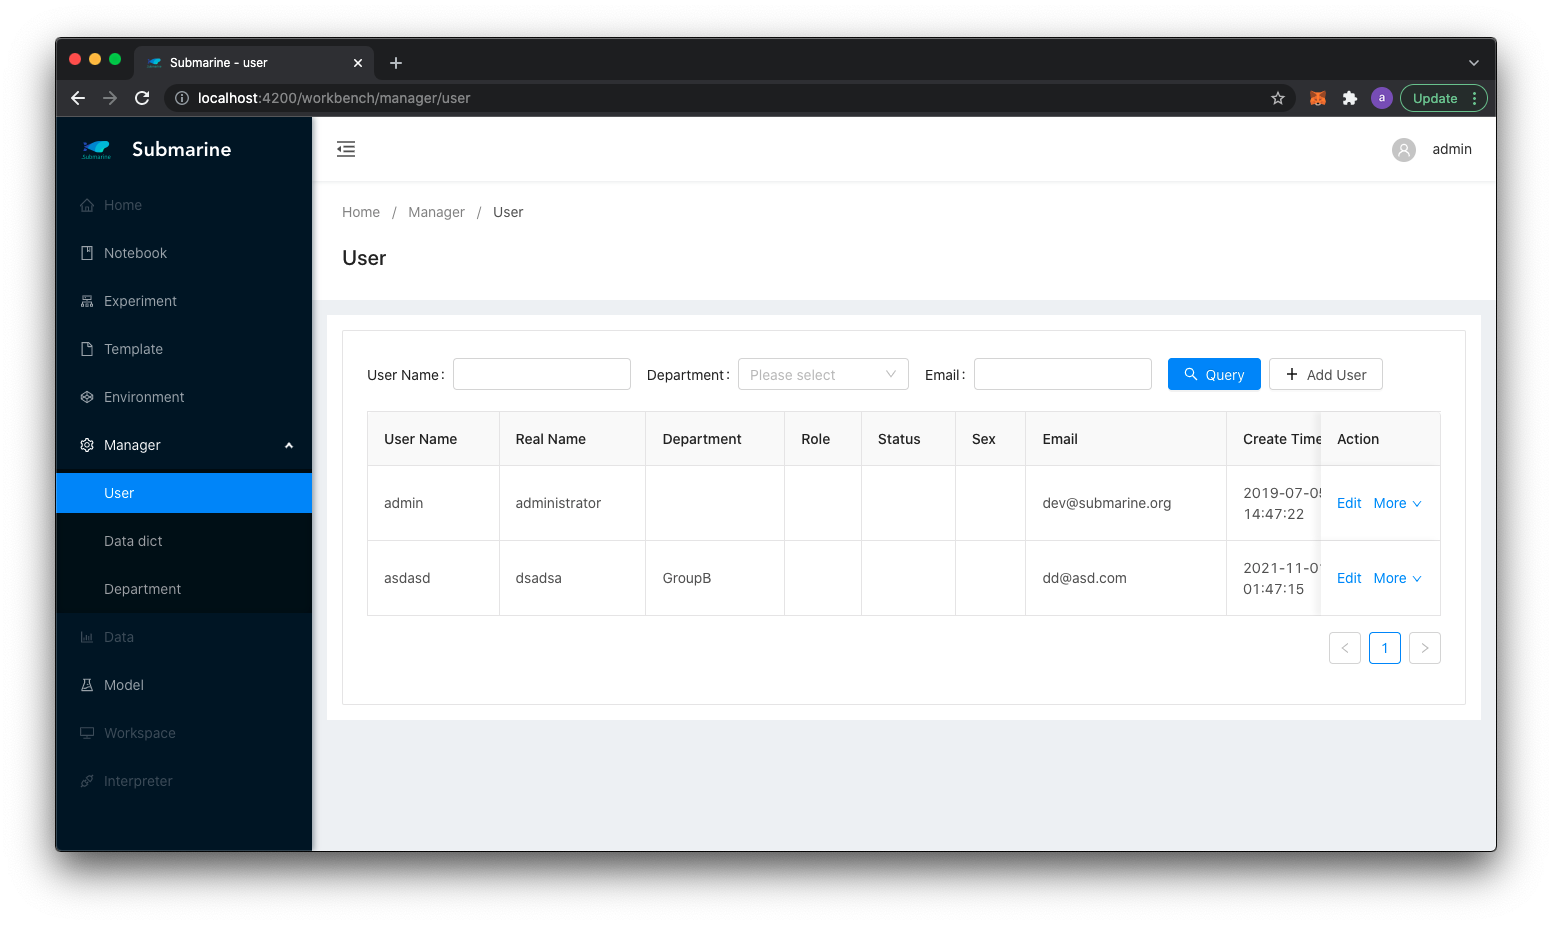This screenshot has height=925, width=1552.
Task: Click the admin avatar icon
Action: [1403, 150]
